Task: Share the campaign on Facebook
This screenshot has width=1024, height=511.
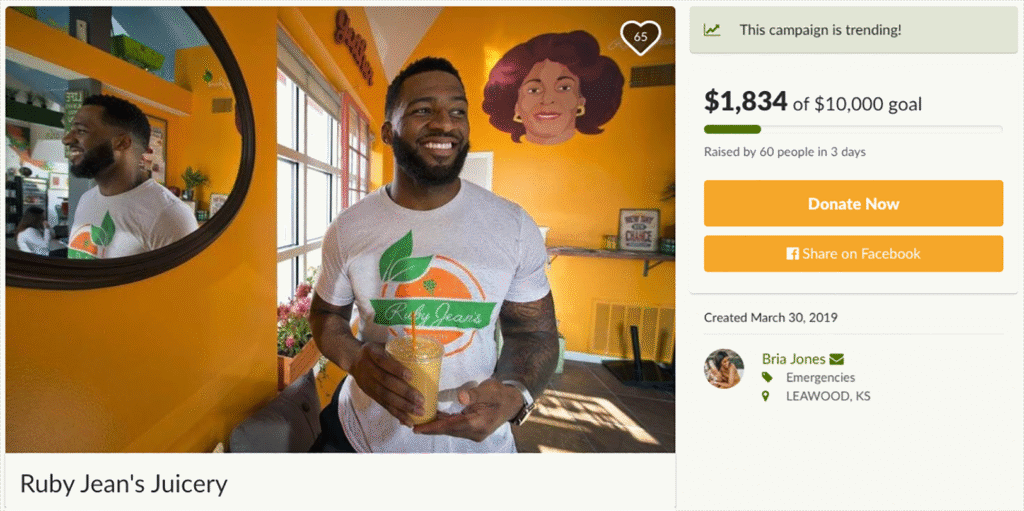Action: 853,254
